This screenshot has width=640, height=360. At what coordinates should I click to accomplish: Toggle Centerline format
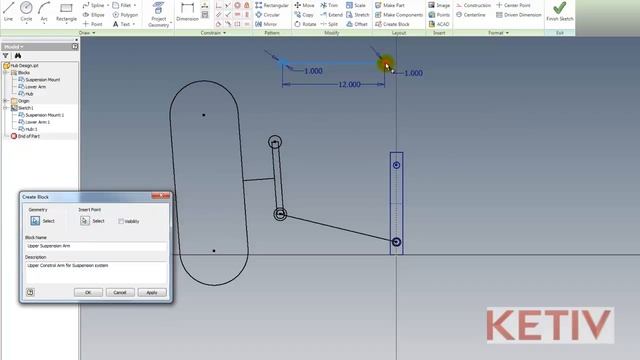pos(471,15)
